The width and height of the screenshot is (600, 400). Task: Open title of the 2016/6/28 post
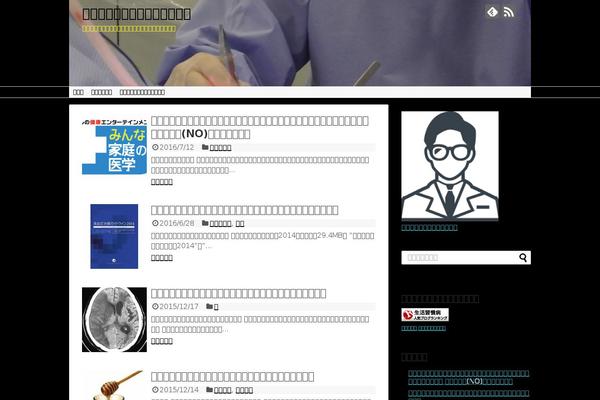click(x=244, y=210)
